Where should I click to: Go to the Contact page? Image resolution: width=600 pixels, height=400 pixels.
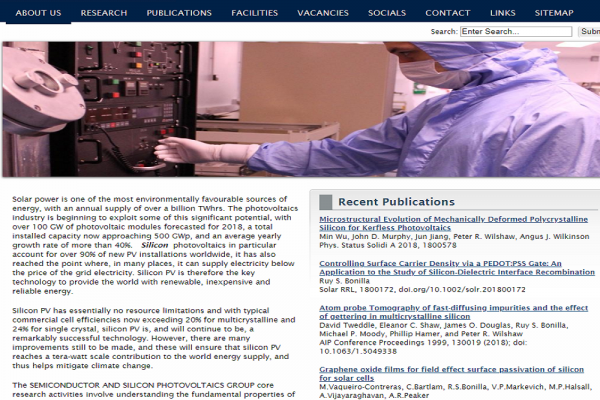[x=448, y=13]
